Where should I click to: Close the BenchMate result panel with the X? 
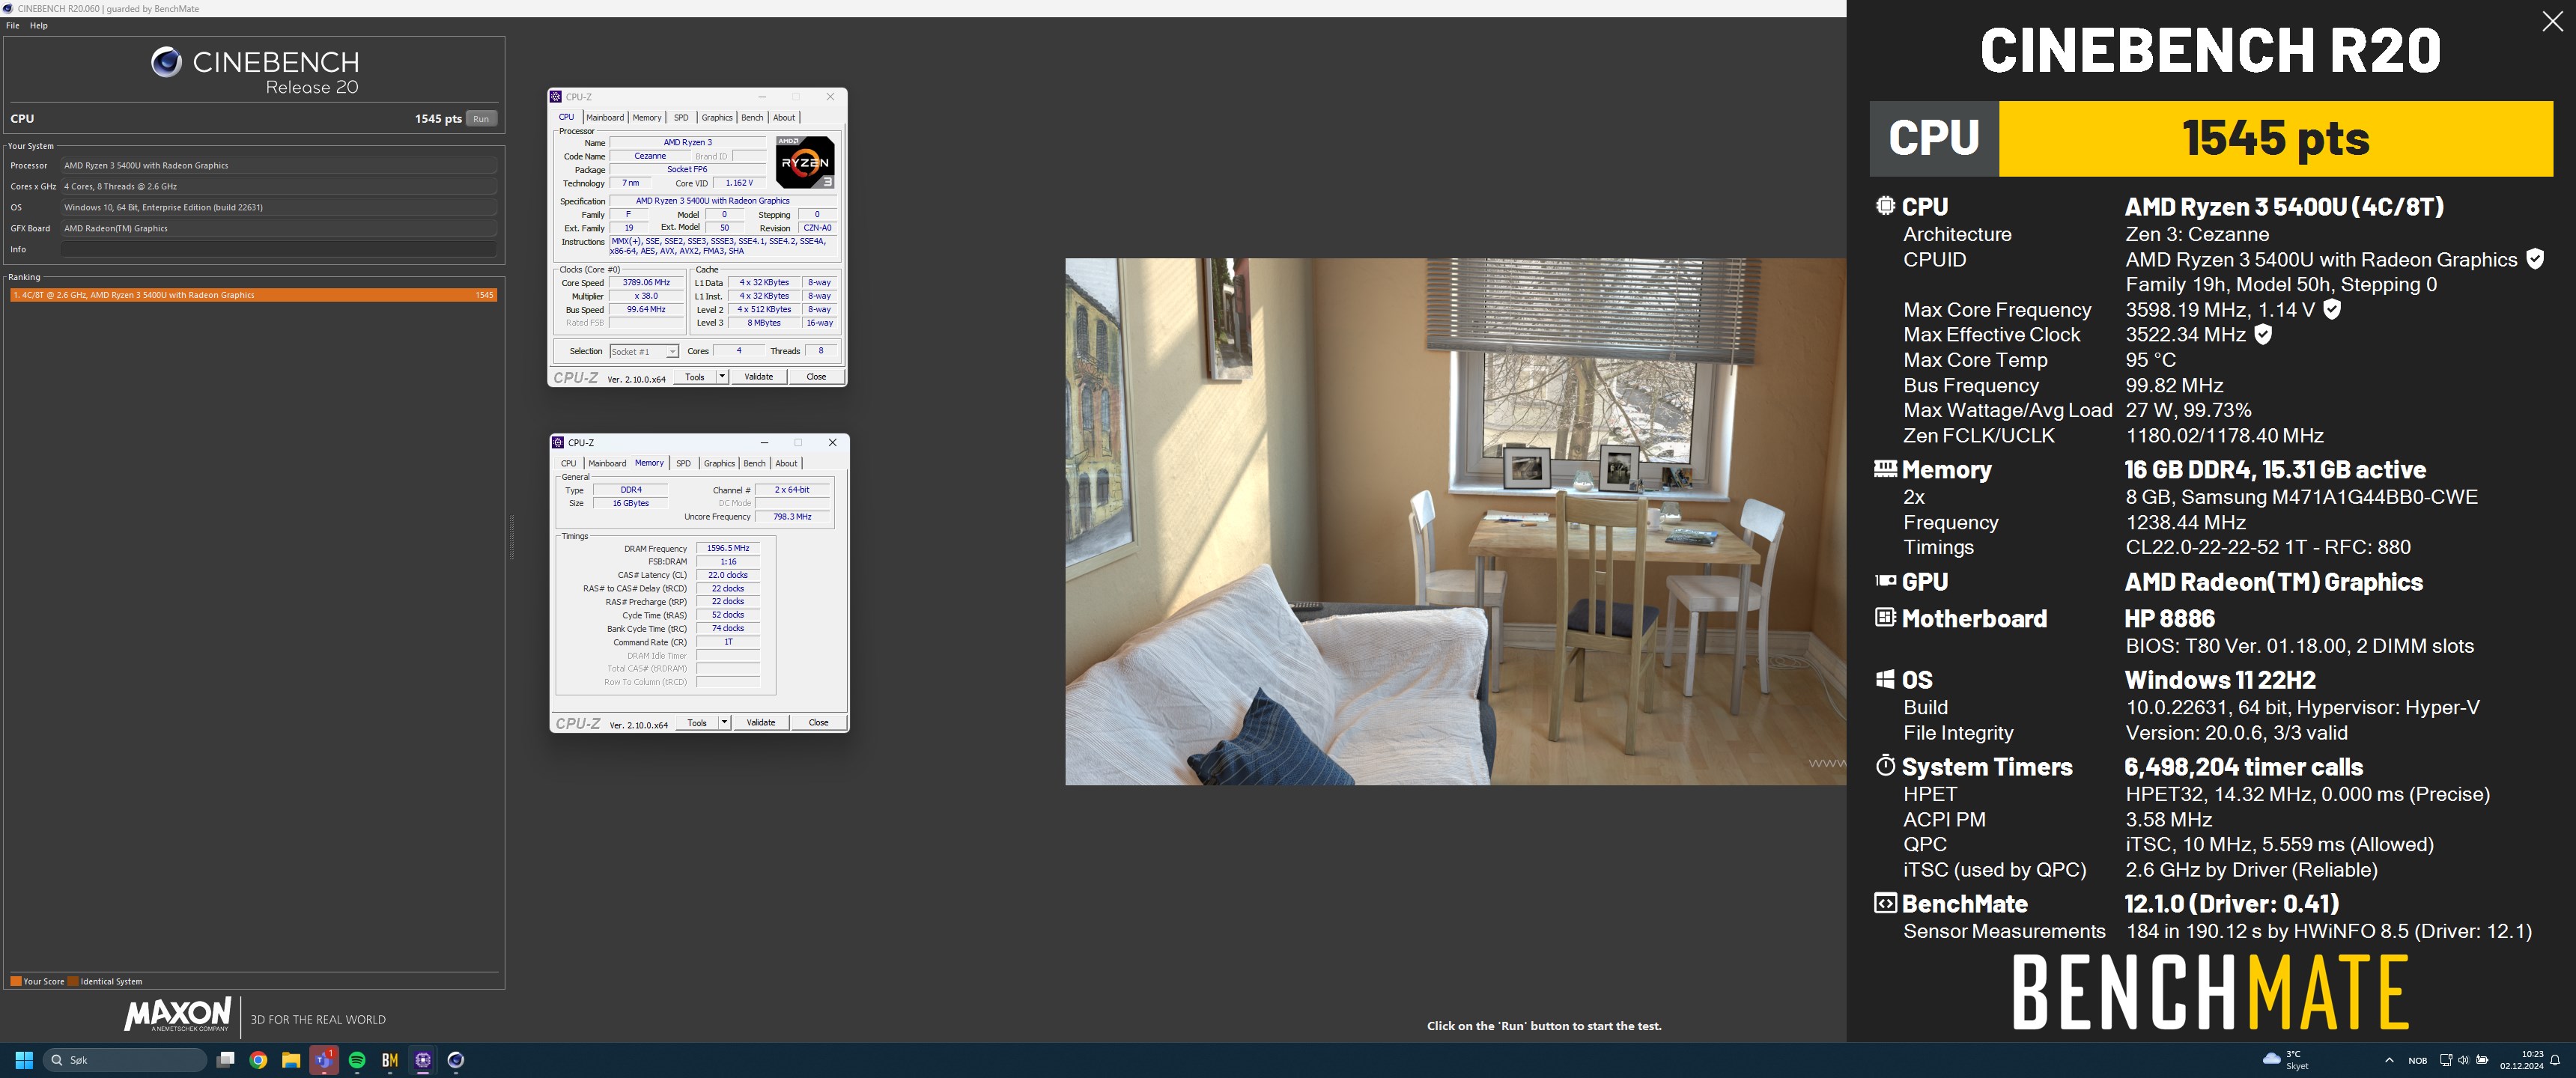(2552, 22)
